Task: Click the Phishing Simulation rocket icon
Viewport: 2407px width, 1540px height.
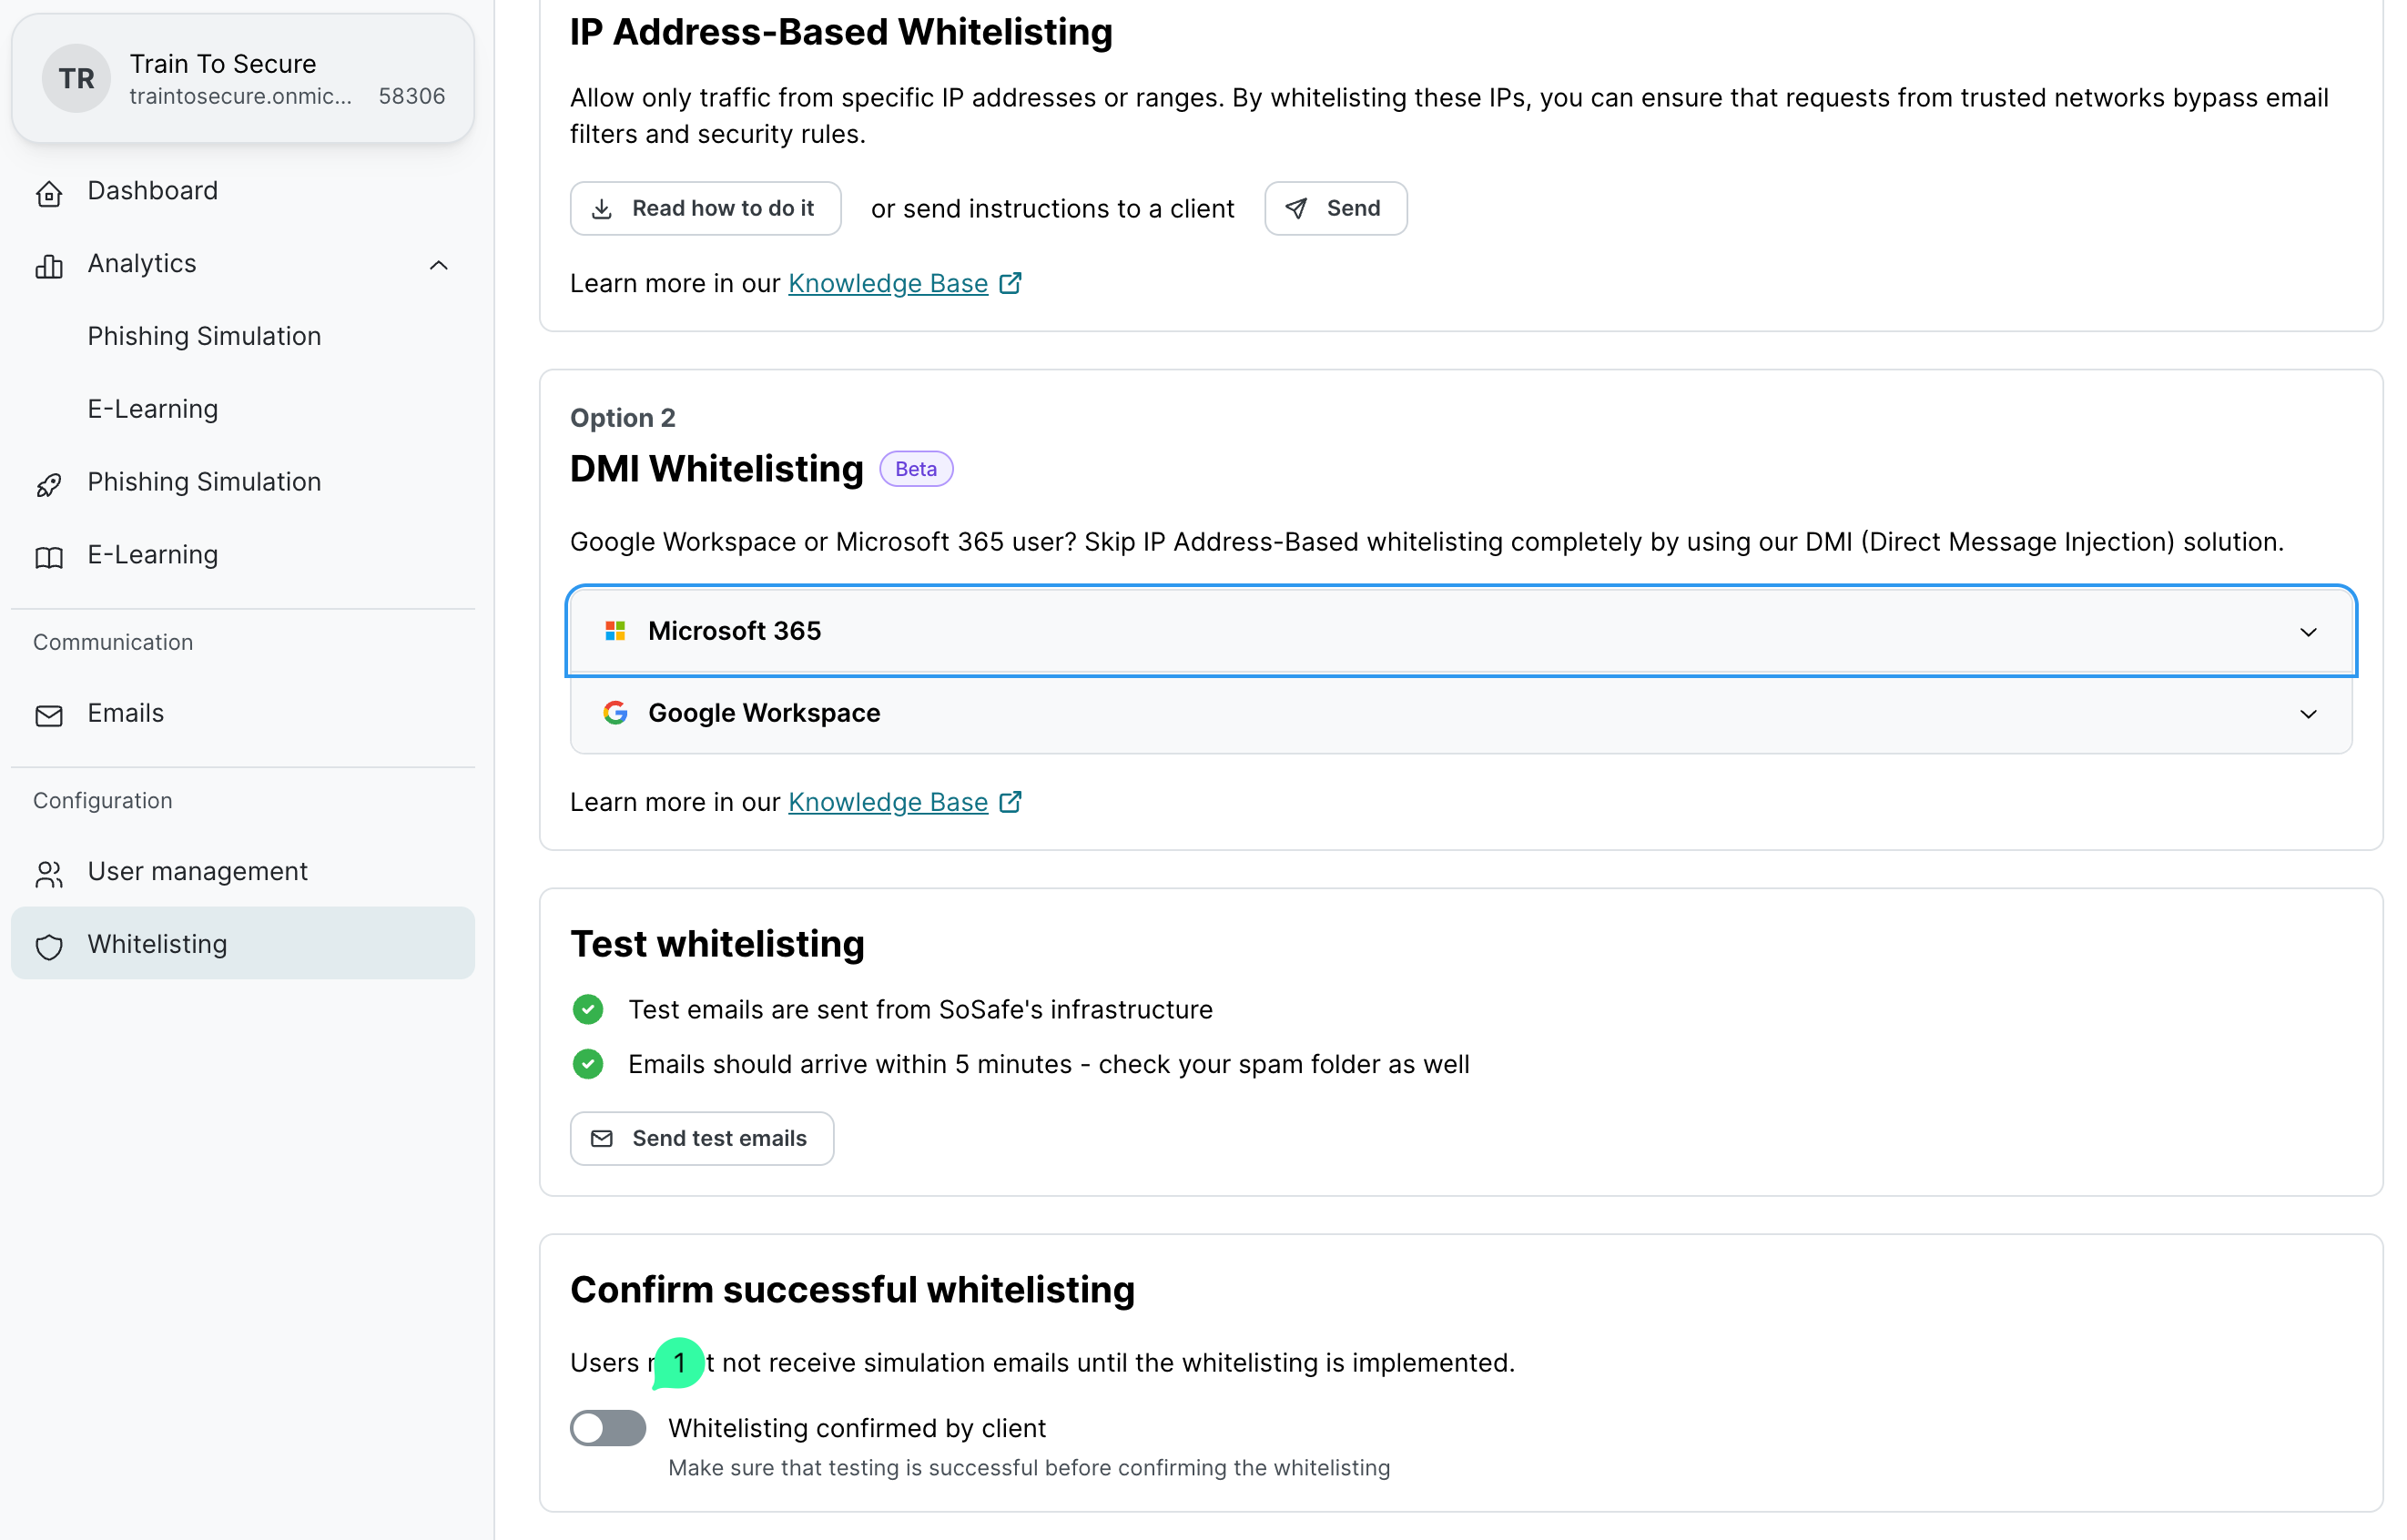Action: (49, 484)
